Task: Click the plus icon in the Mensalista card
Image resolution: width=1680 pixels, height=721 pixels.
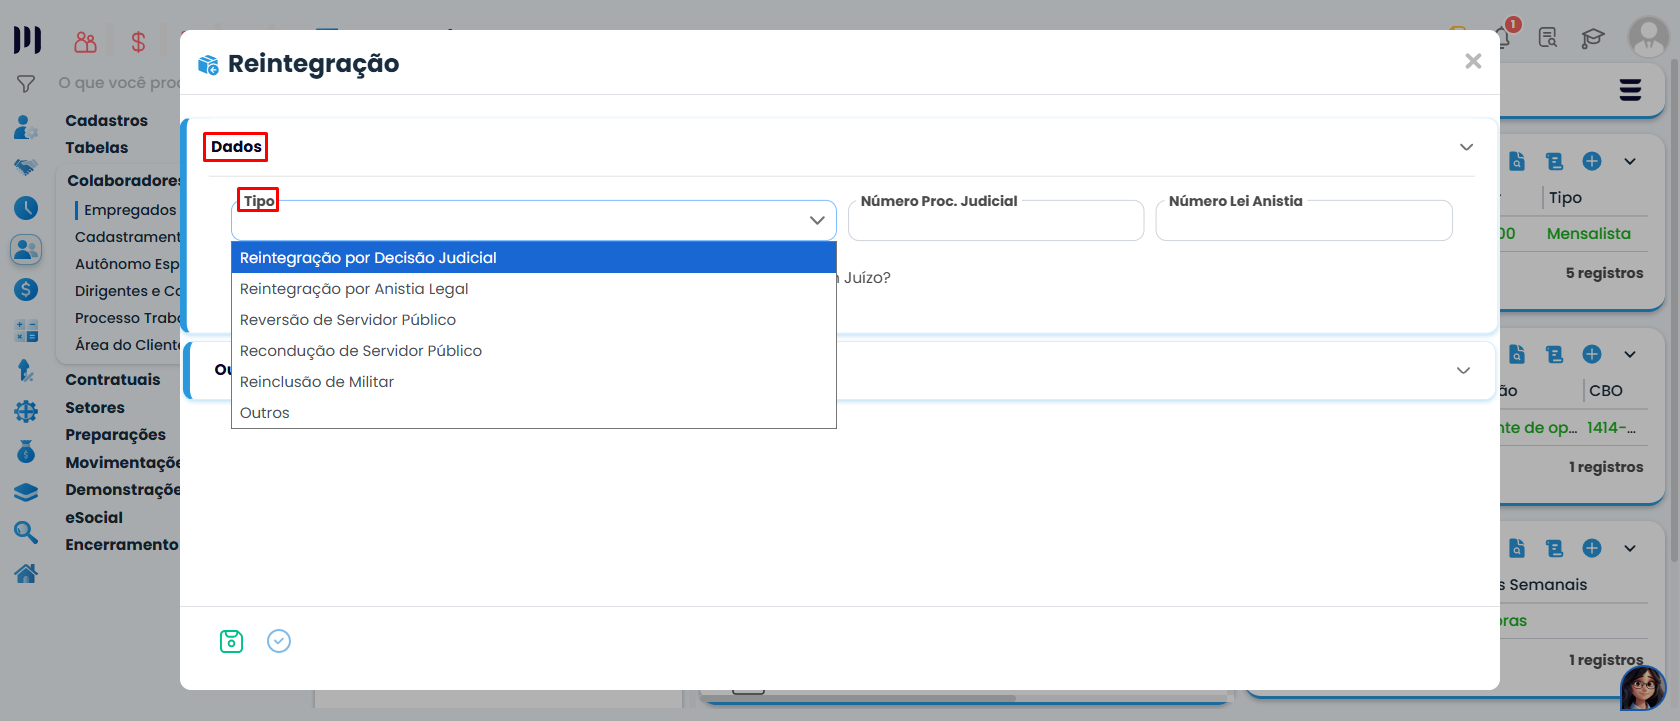Action: [1592, 161]
